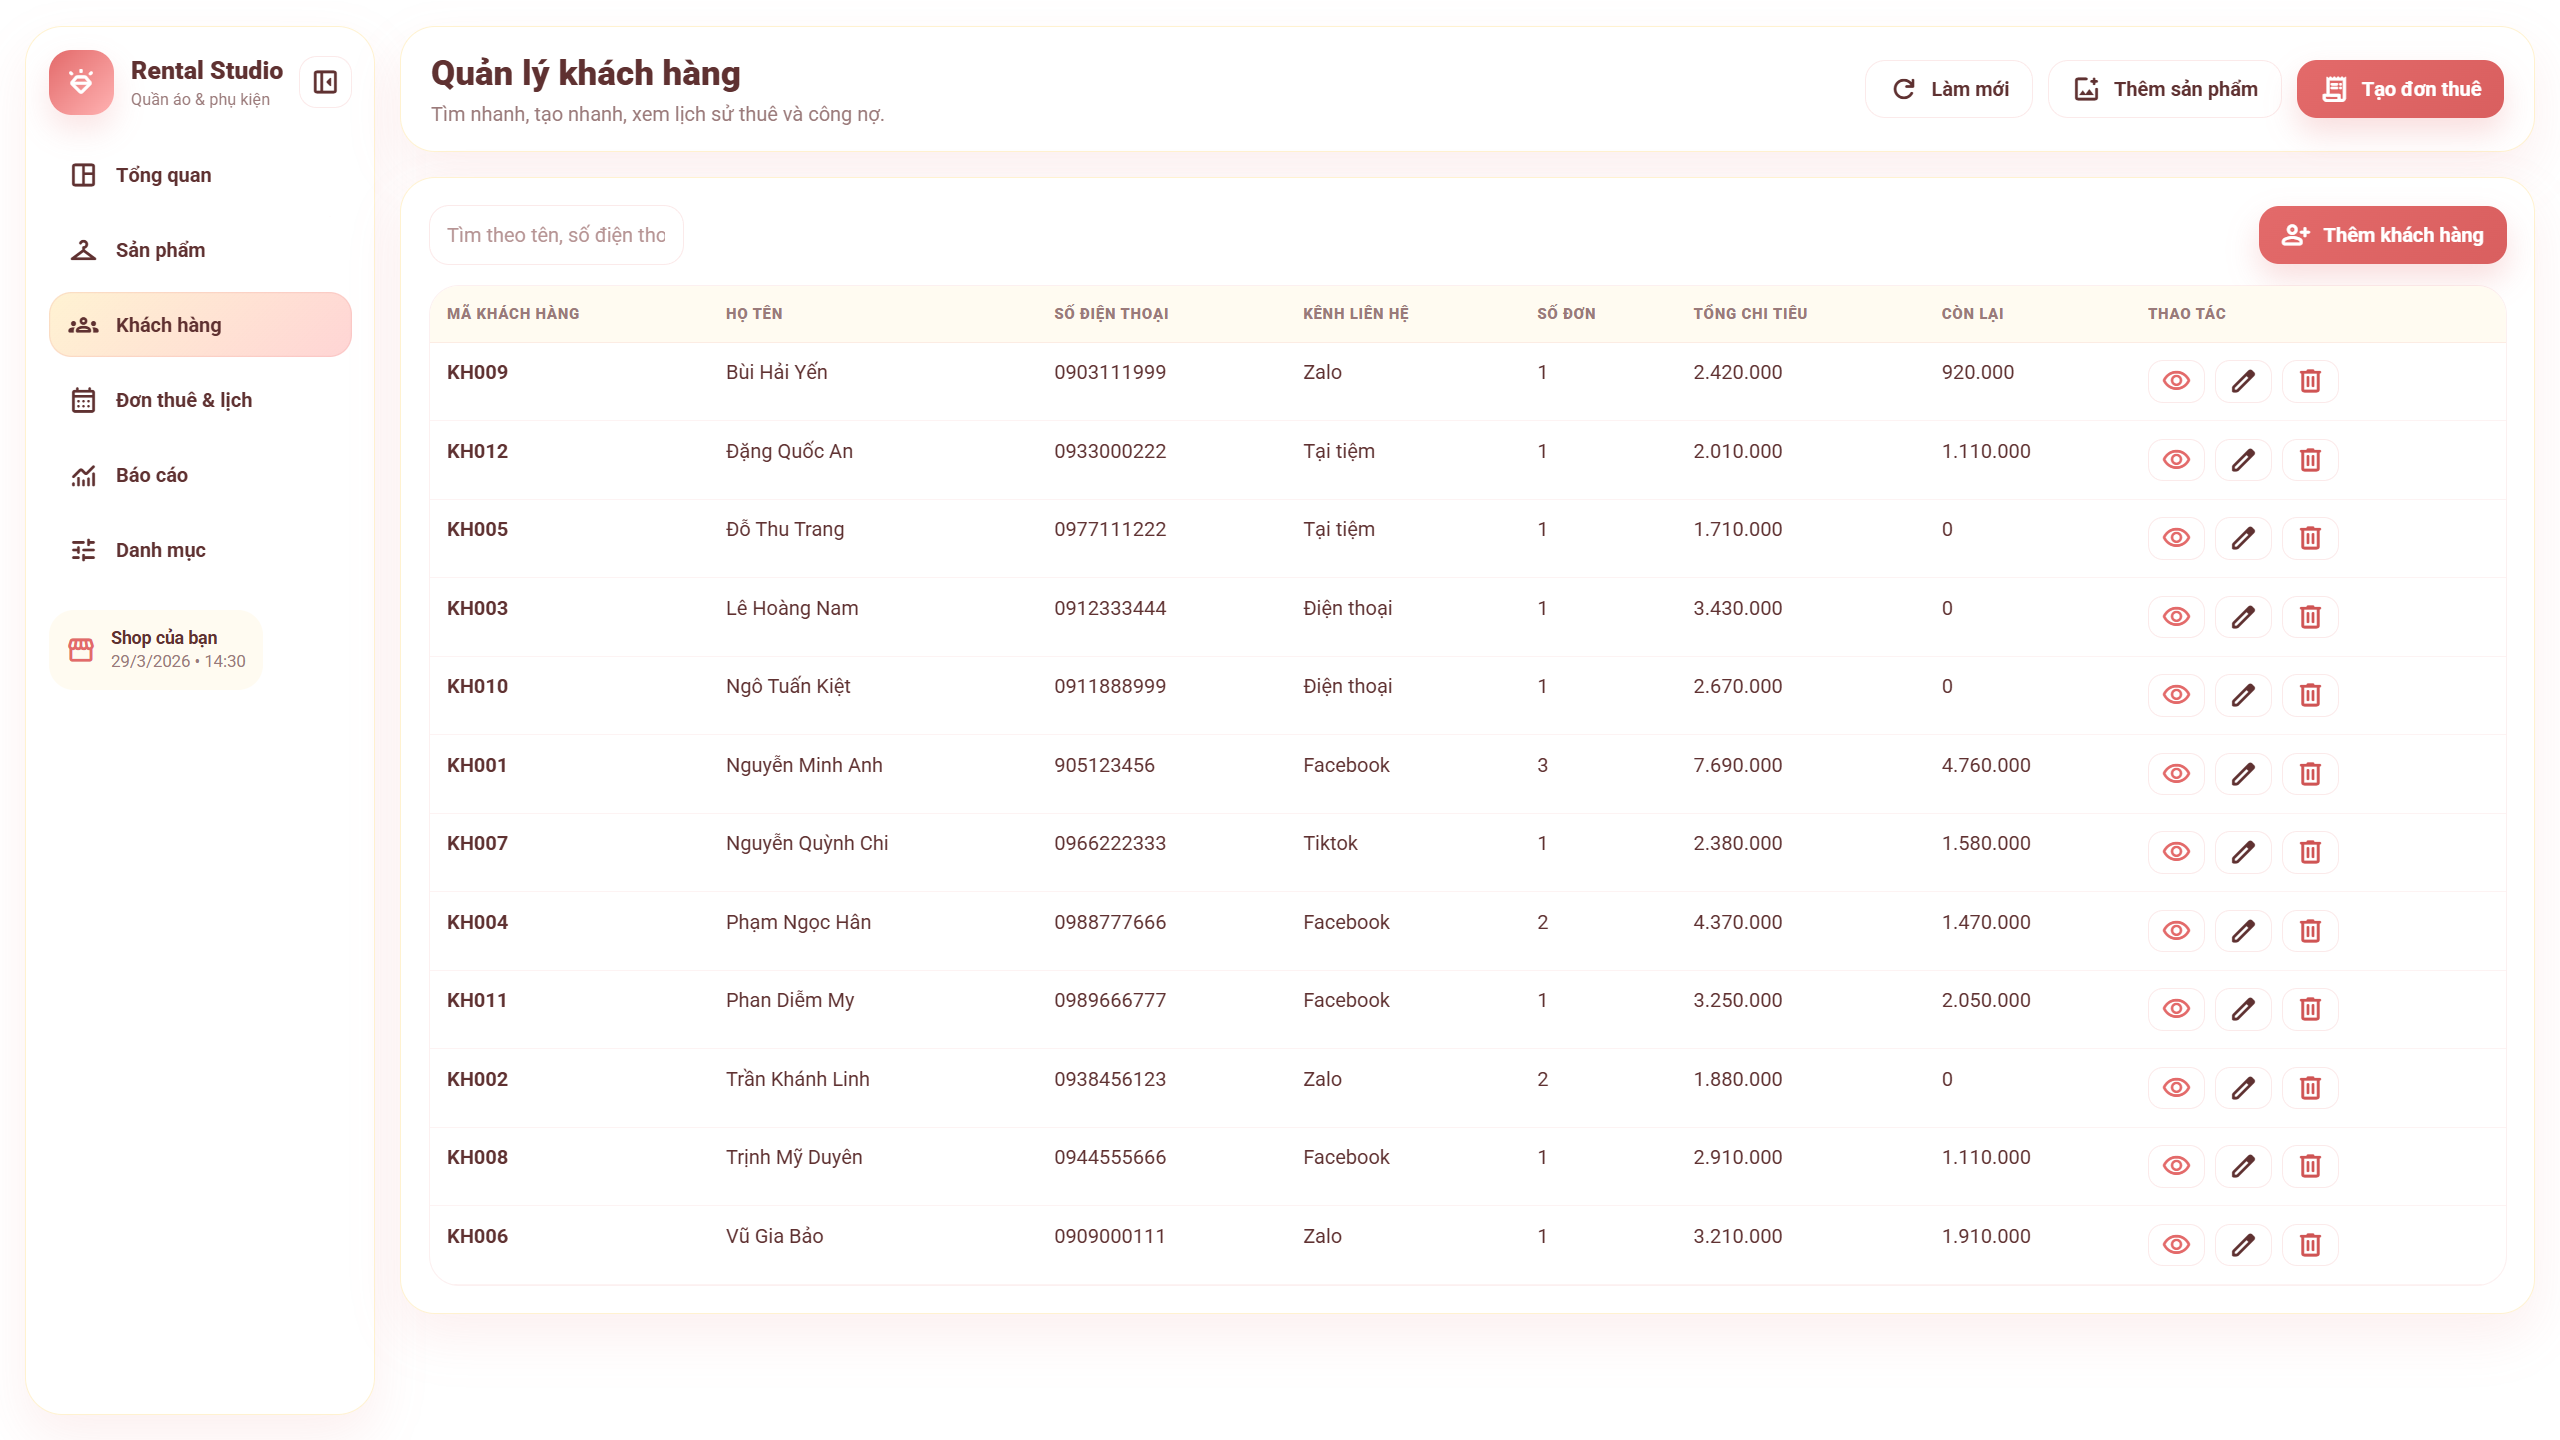2560x1440 pixels.
Task: Delete customer Trần Khánh Linh
Action: (2310, 1088)
